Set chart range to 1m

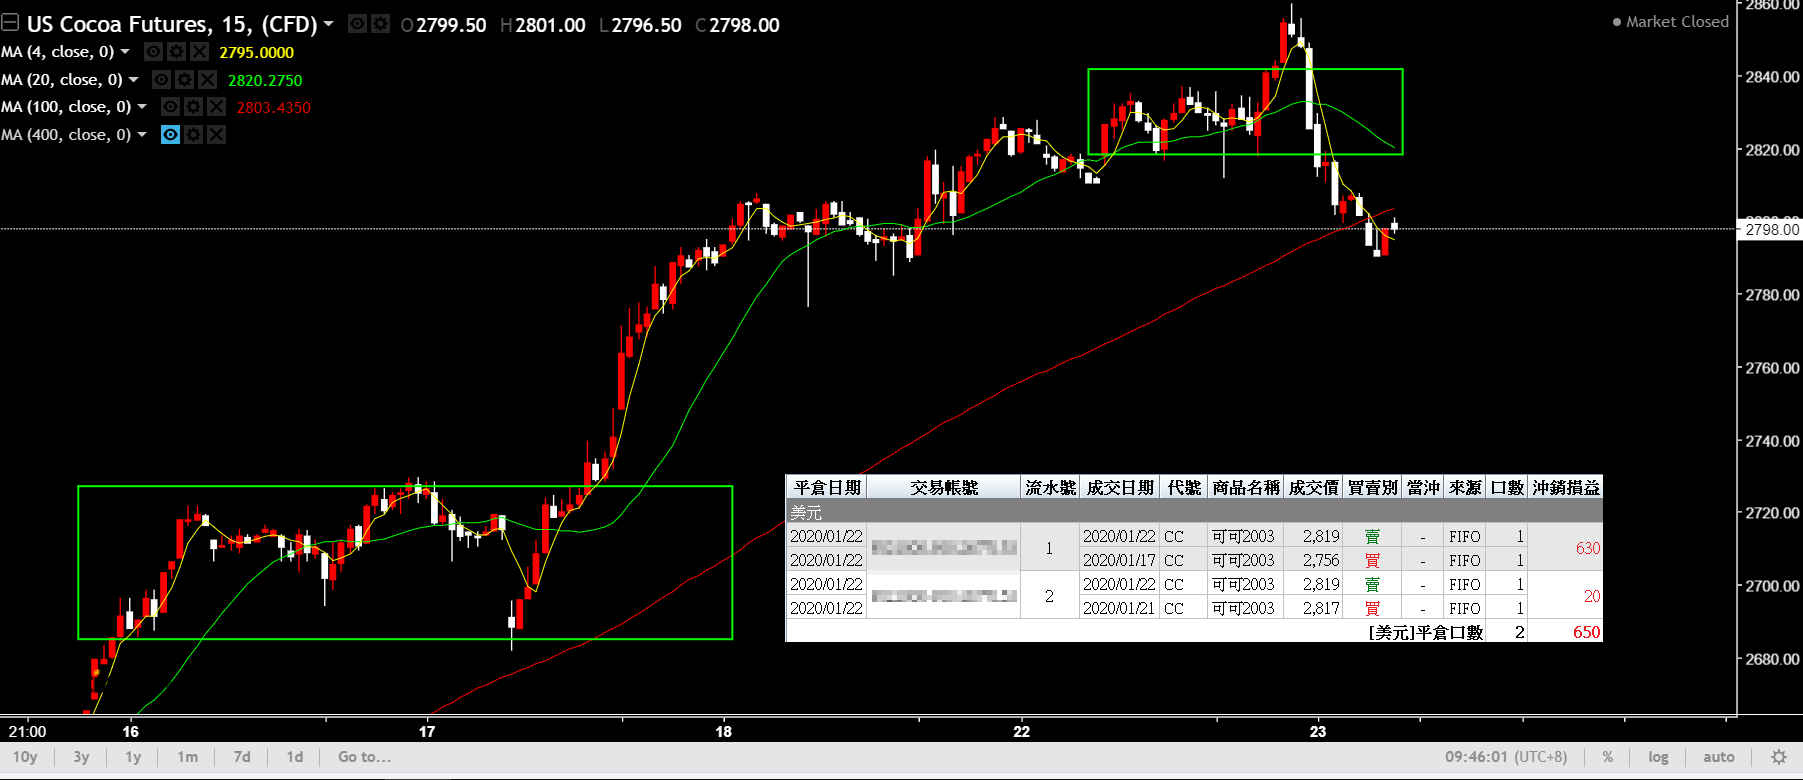click(187, 757)
